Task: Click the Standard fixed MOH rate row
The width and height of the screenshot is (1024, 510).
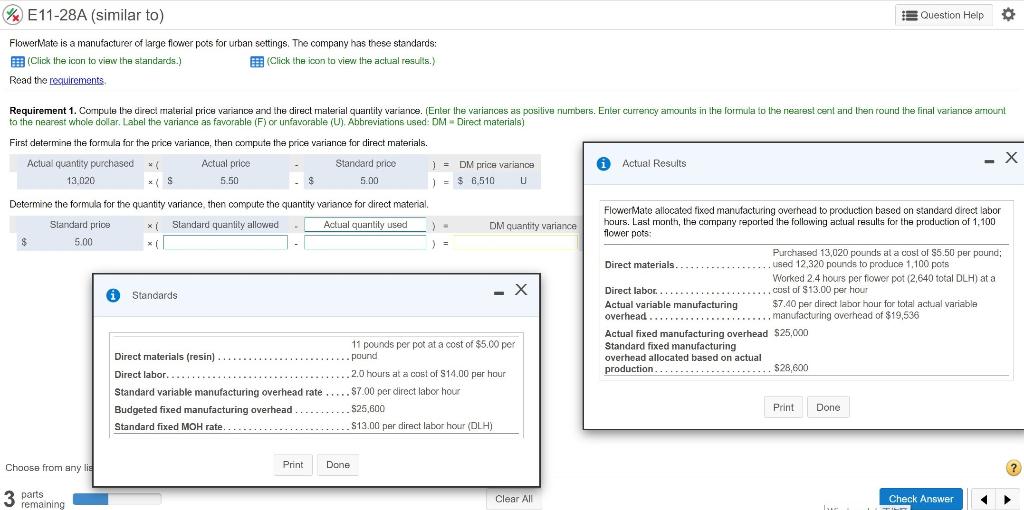Action: [x=316, y=426]
